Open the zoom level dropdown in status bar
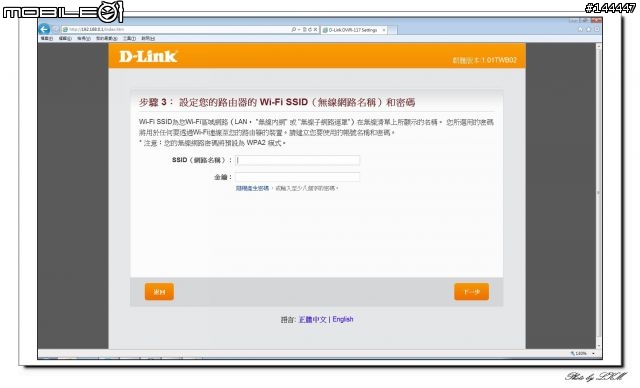 click(x=593, y=353)
